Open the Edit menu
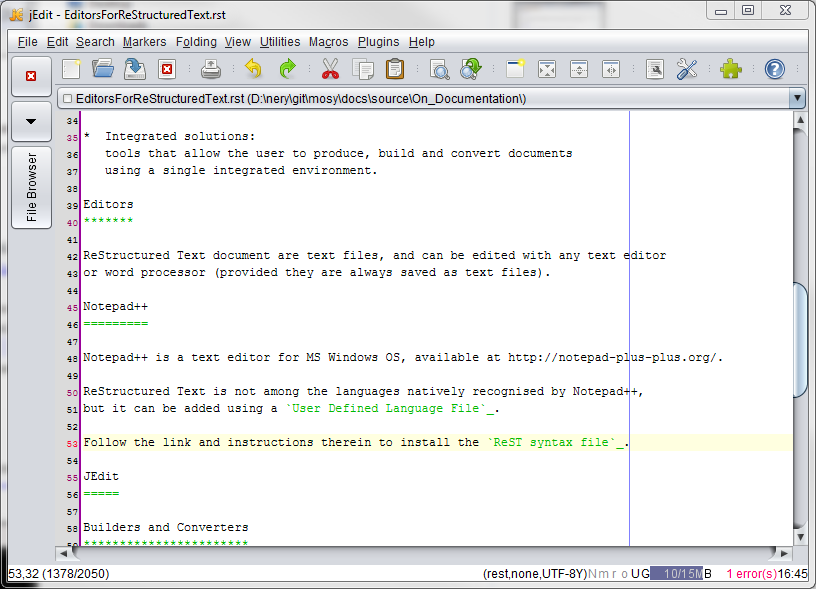The width and height of the screenshot is (816, 589). (57, 42)
